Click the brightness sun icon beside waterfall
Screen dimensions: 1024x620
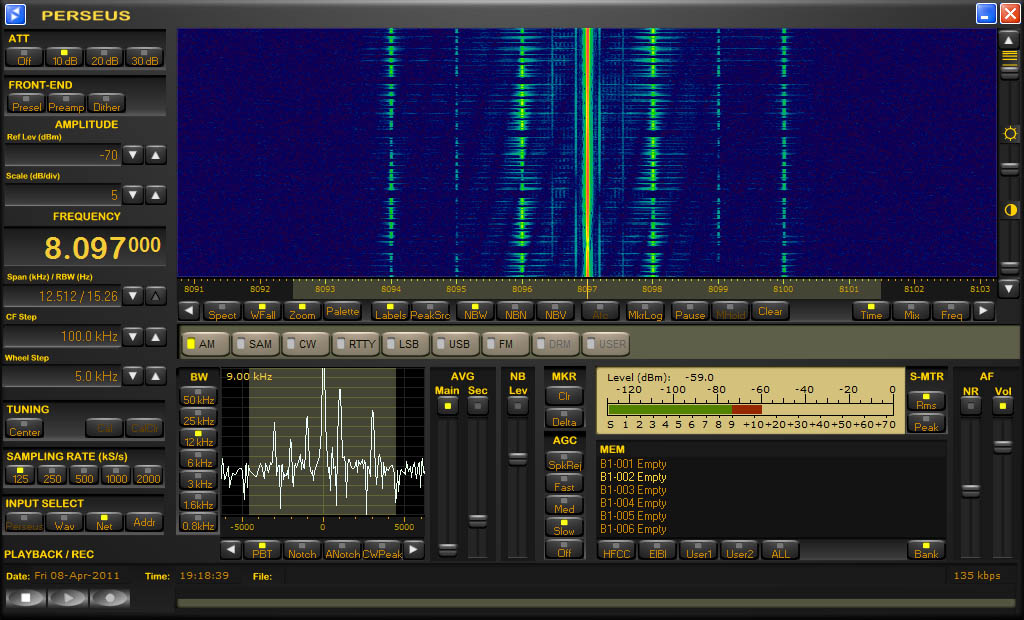coord(1010,134)
